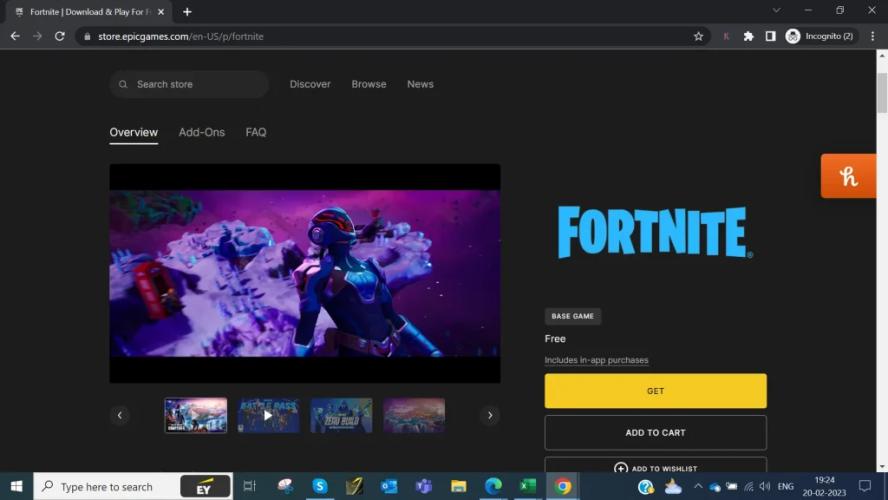Bookmark this page with the star icon
Image resolution: width=888 pixels, height=500 pixels.
point(698,36)
